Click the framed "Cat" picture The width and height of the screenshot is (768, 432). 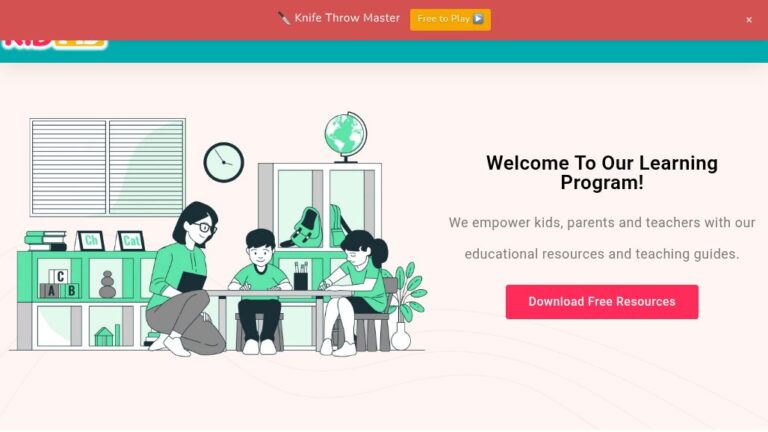pyautogui.click(x=131, y=240)
